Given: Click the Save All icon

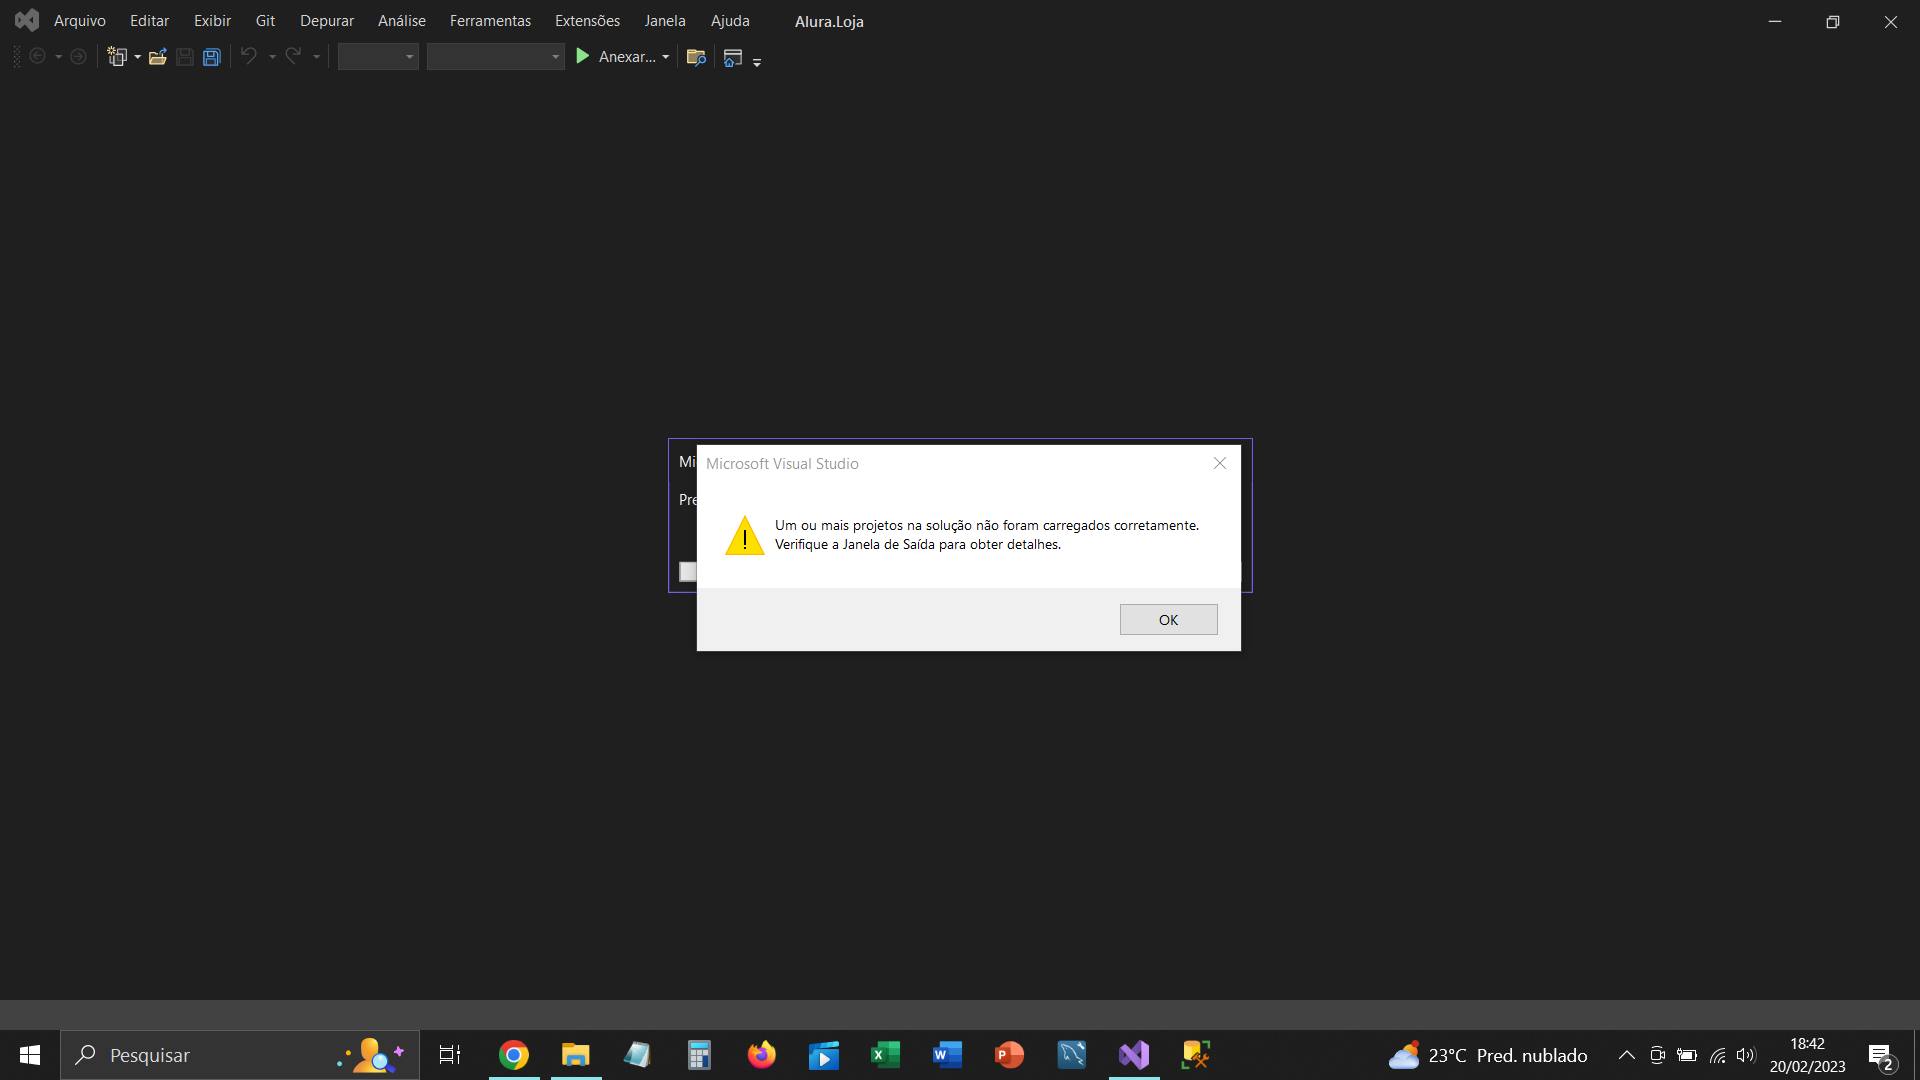Looking at the screenshot, I should click(x=212, y=57).
